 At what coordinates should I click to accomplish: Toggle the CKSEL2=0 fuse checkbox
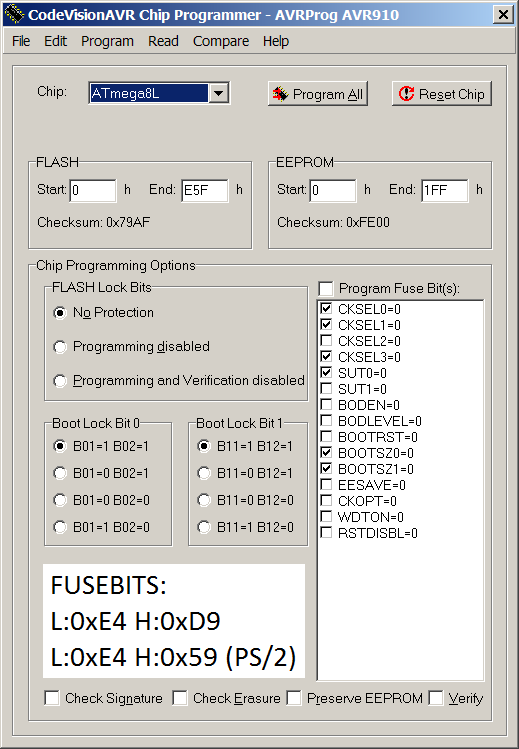coord(326,341)
